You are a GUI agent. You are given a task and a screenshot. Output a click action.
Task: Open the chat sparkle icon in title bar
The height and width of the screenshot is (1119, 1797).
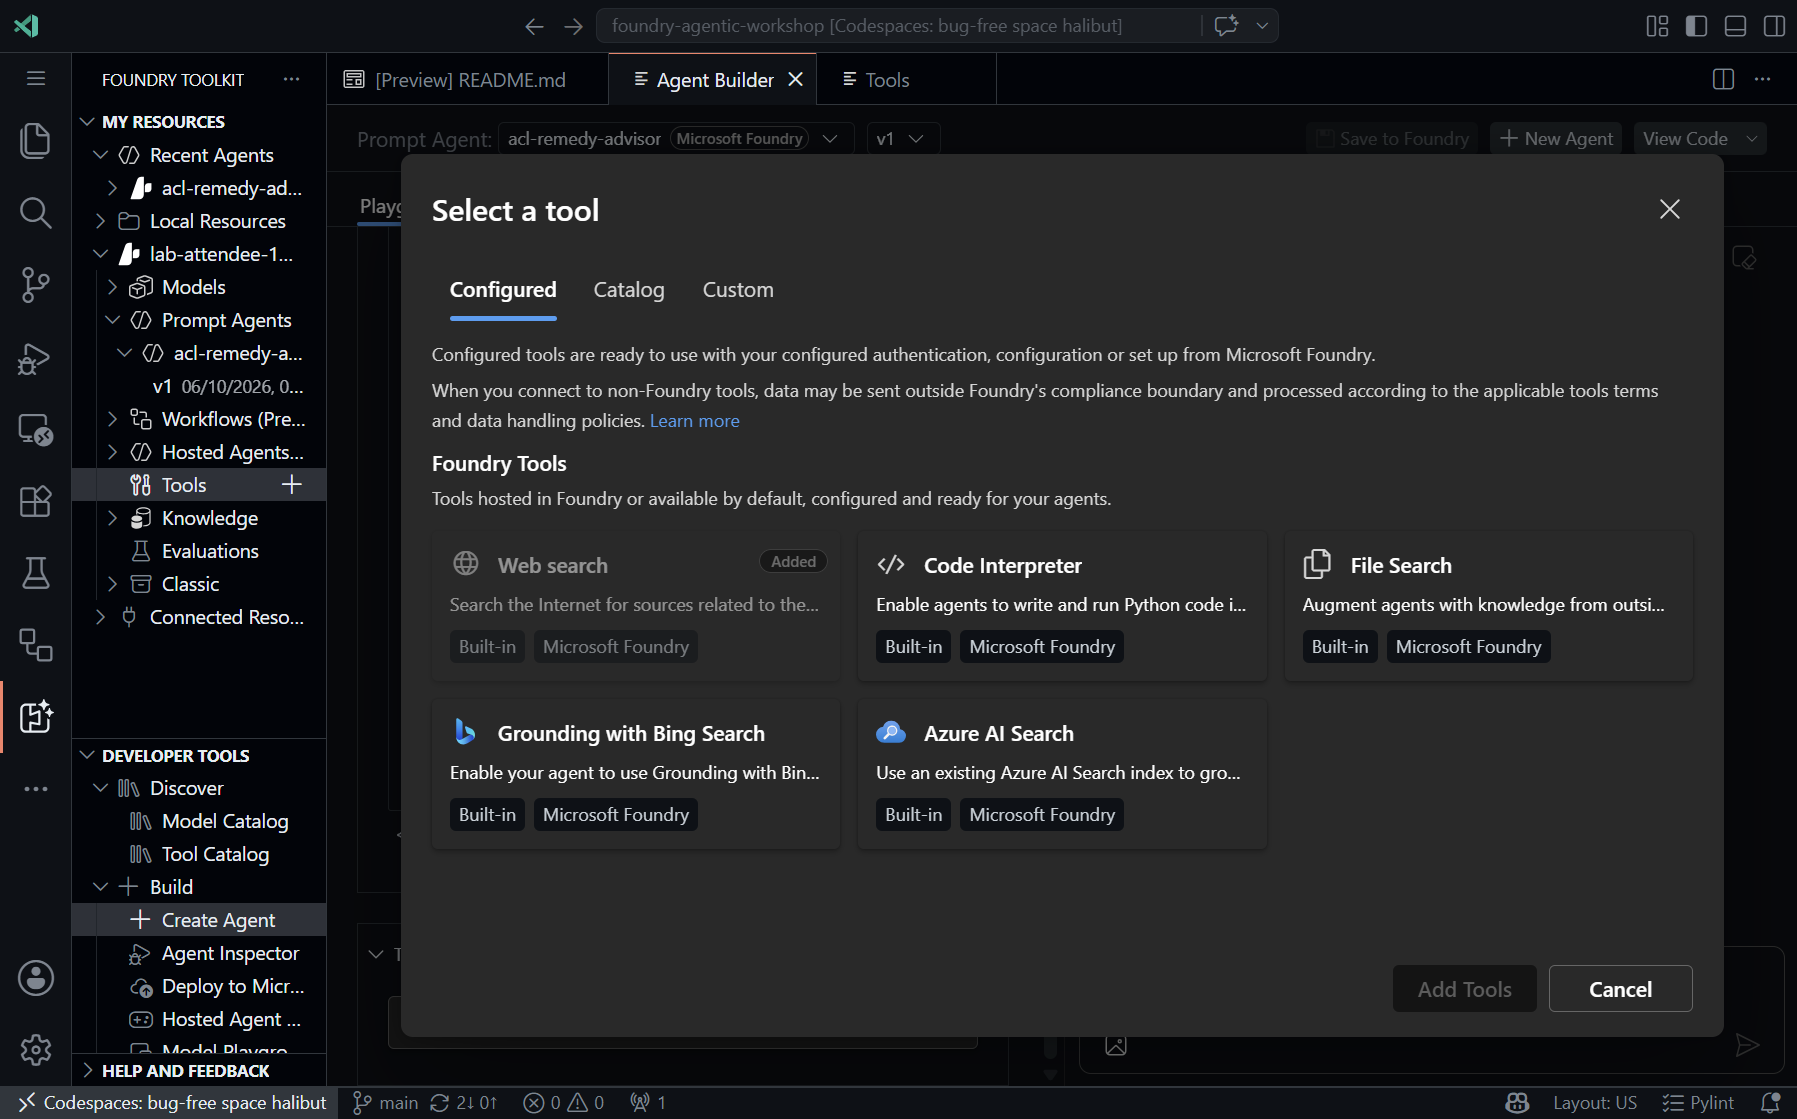click(x=1226, y=26)
